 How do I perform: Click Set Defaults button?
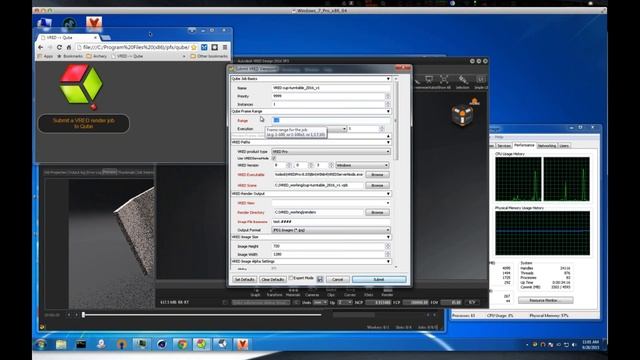tap(244, 279)
